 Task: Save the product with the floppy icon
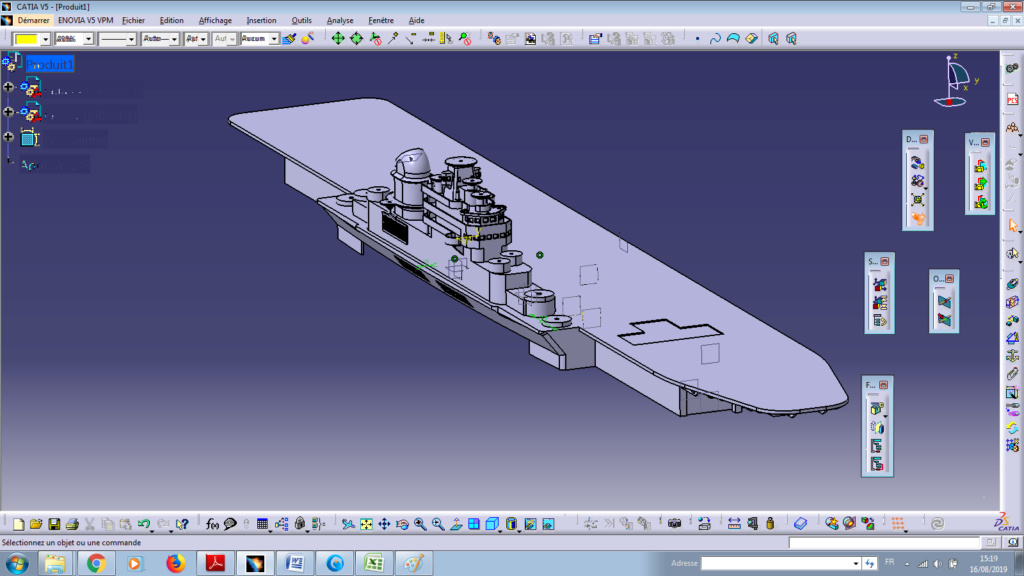(x=54, y=524)
